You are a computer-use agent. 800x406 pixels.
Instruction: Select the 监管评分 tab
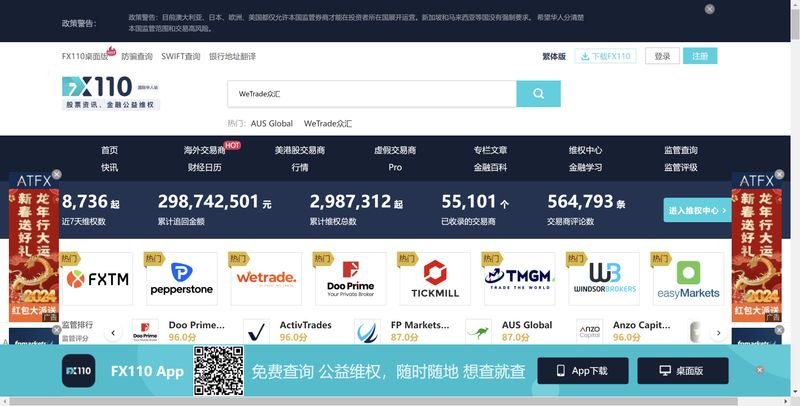click(x=75, y=338)
